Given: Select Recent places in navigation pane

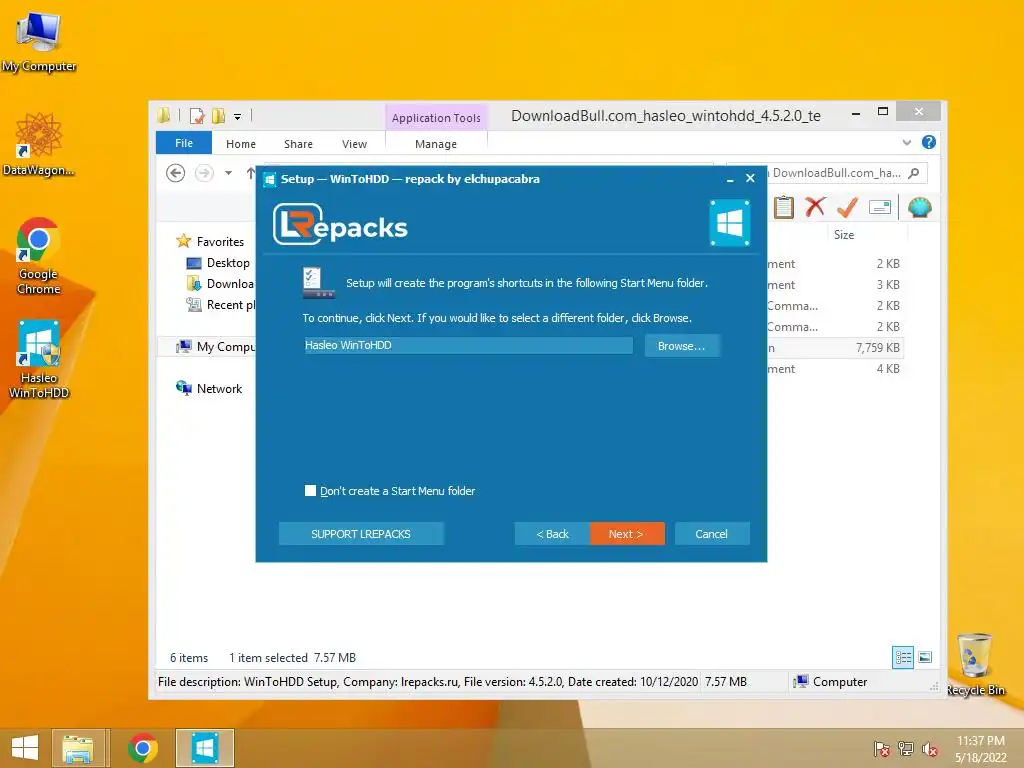Looking at the screenshot, I should [x=223, y=304].
